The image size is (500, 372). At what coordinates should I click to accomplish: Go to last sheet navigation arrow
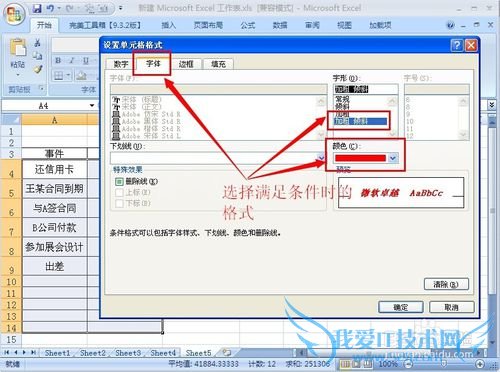[33, 352]
